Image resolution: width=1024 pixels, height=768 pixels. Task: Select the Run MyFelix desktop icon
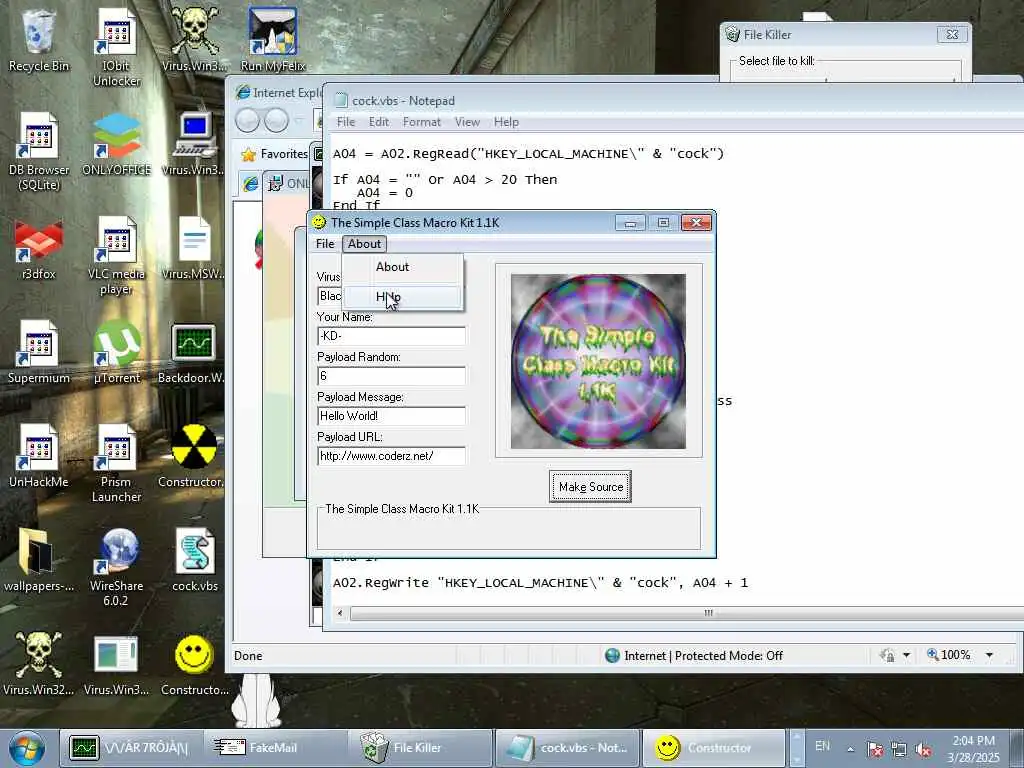(x=273, y=40)
